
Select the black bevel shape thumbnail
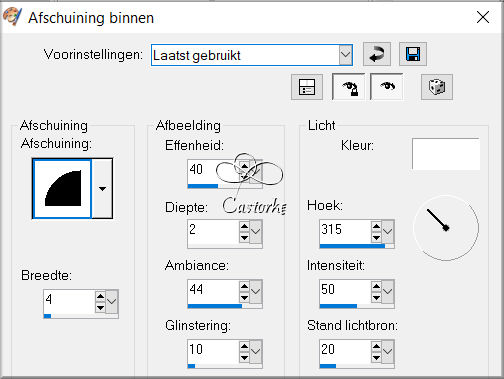(62, 189)
